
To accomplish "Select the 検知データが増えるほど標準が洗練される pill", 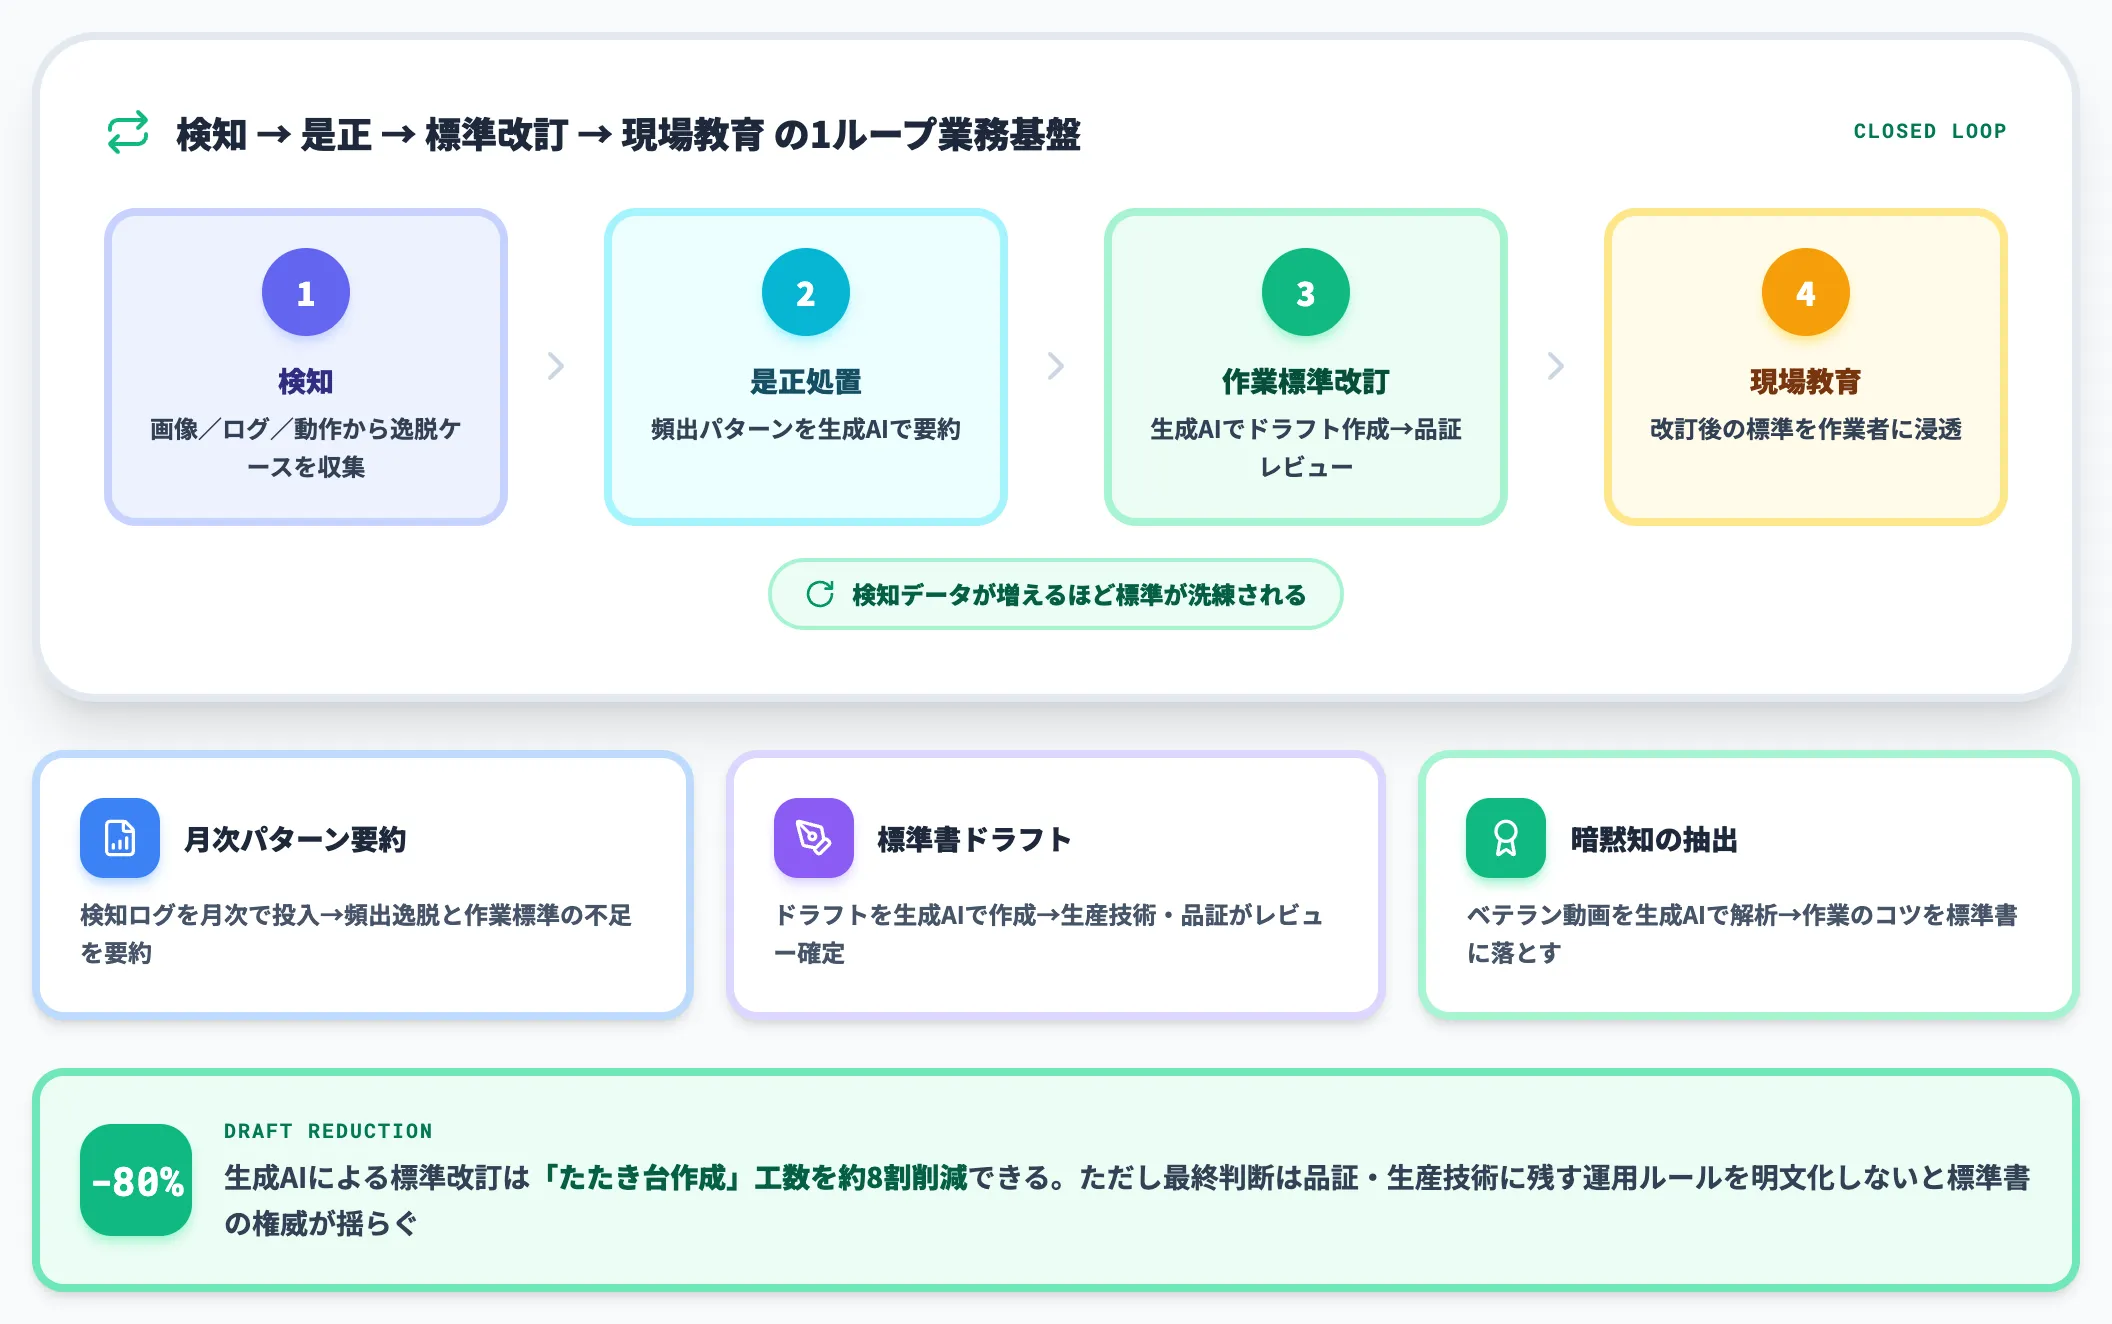I will click(1056, 594).
